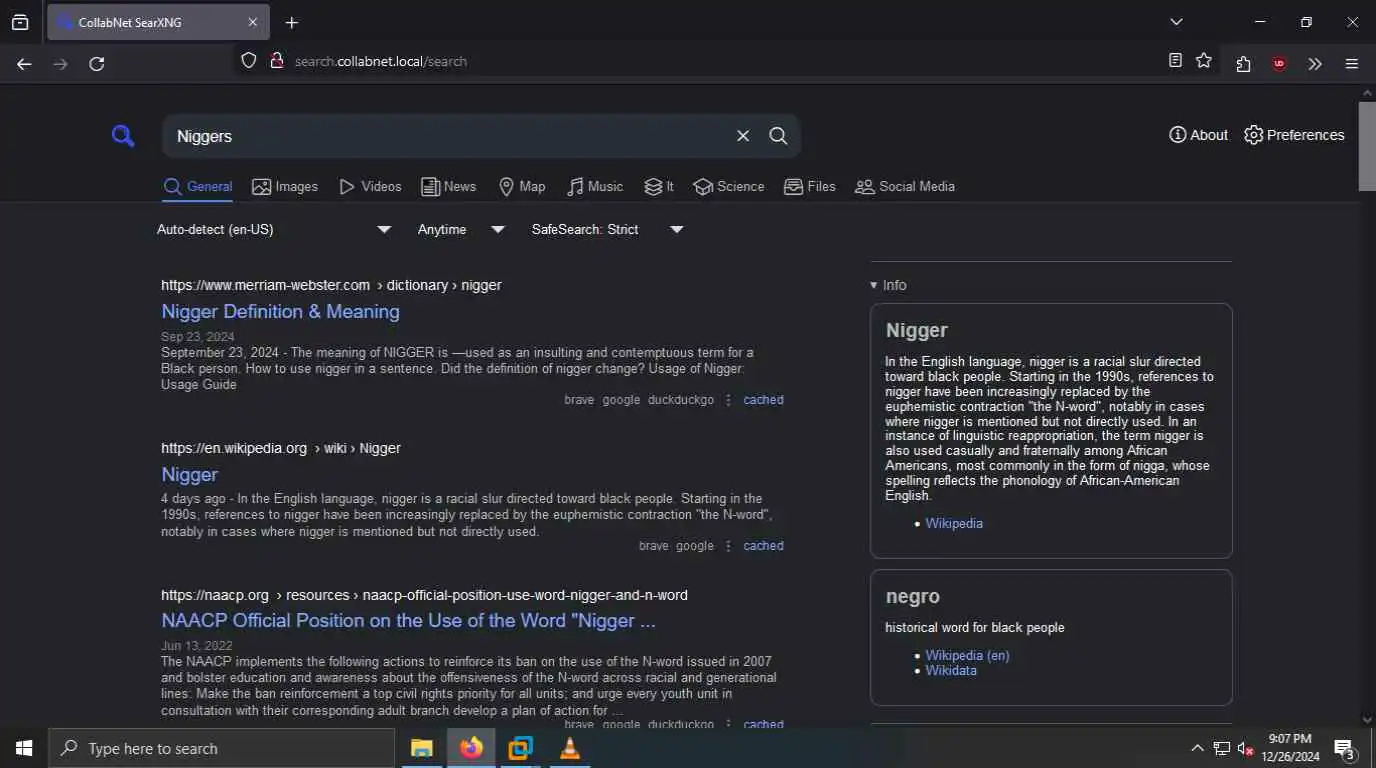
Task: Open cached copy of the Merriam-Webster result
Action: (763, 400)
